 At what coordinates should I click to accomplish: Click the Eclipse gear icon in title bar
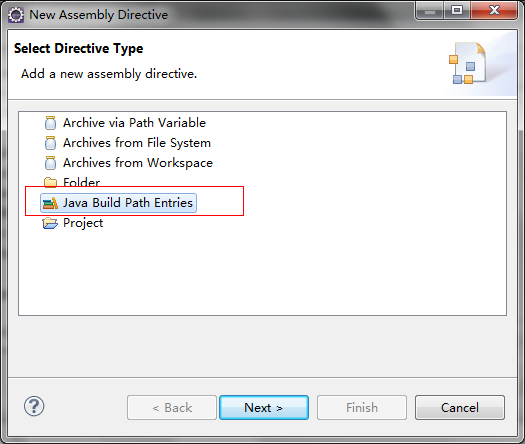click(16, 15)
